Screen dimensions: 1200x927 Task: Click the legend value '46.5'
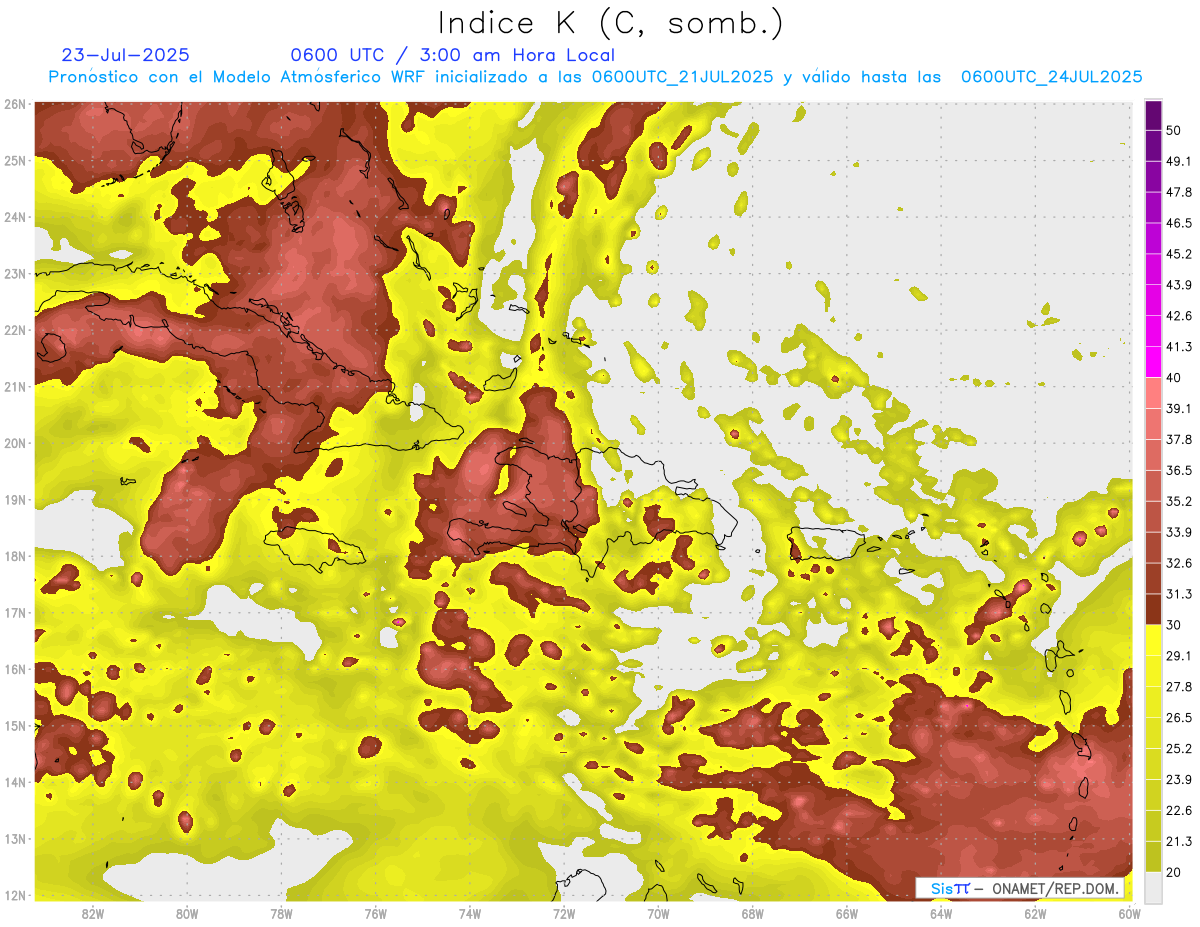[x=1179, y=223]
